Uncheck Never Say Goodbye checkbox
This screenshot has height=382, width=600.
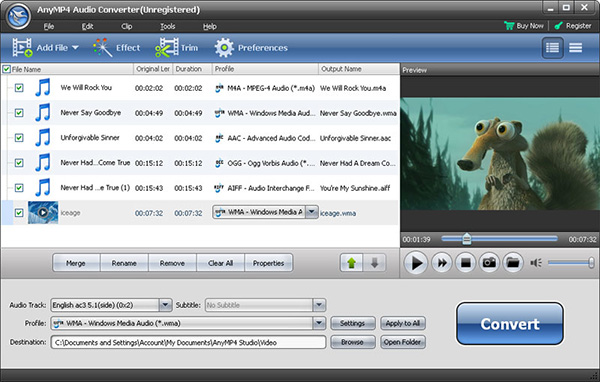[19, 113]
